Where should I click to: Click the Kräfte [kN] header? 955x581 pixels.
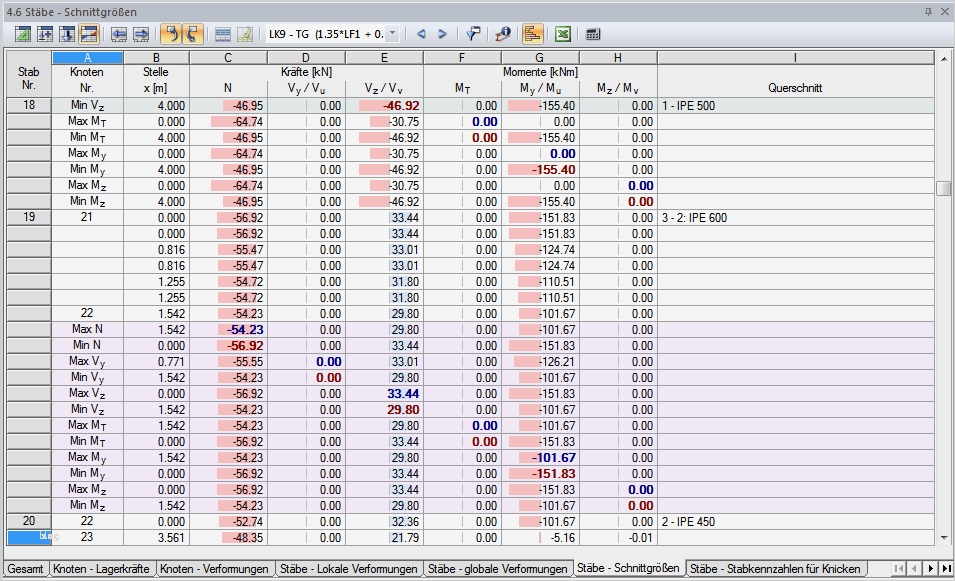[x=306, y=72]
